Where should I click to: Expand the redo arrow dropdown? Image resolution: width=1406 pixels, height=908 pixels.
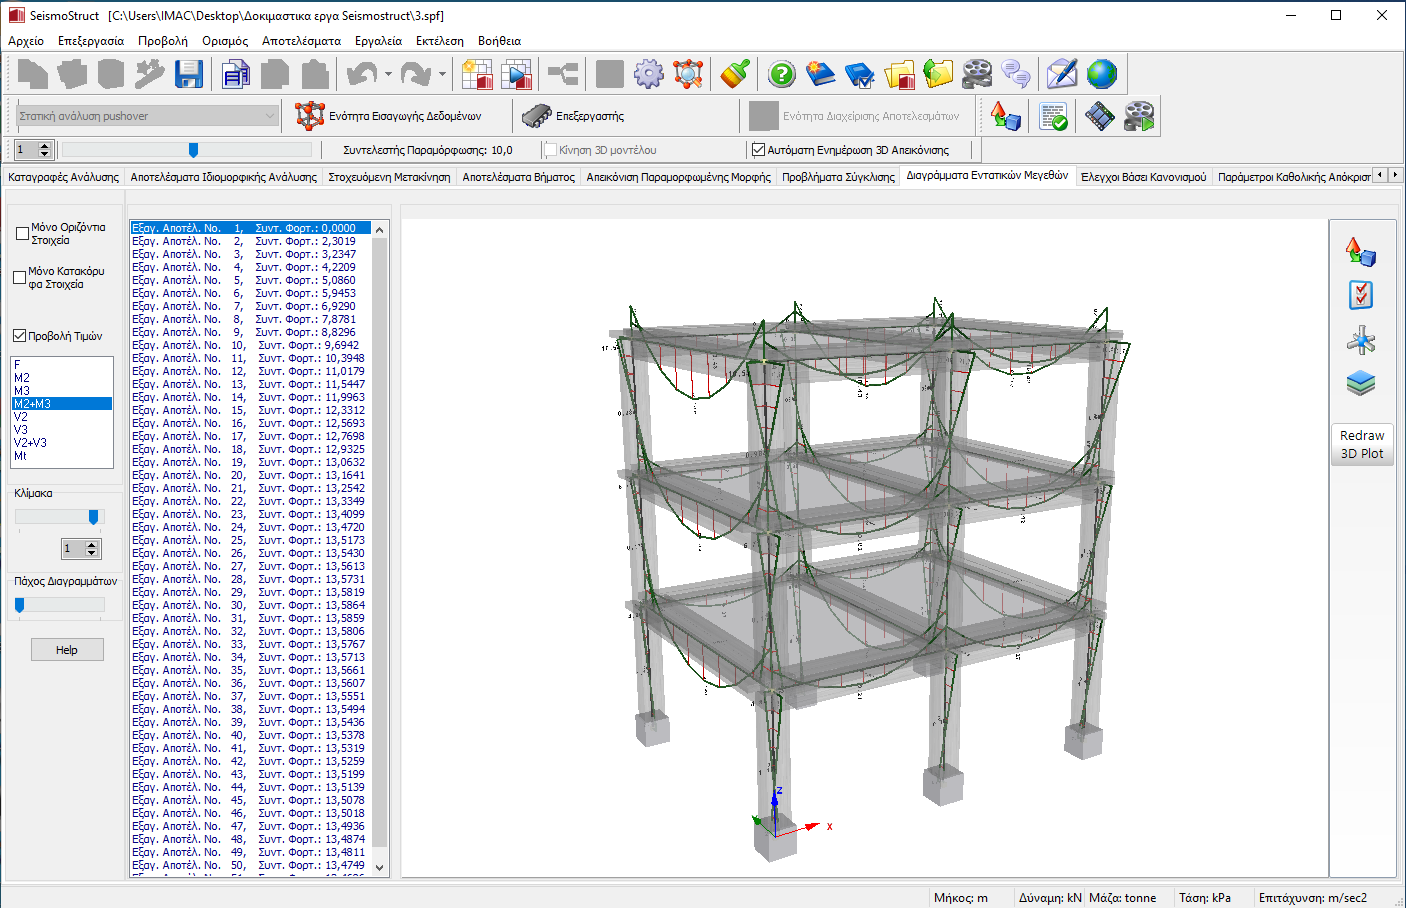tap(442, 74)
